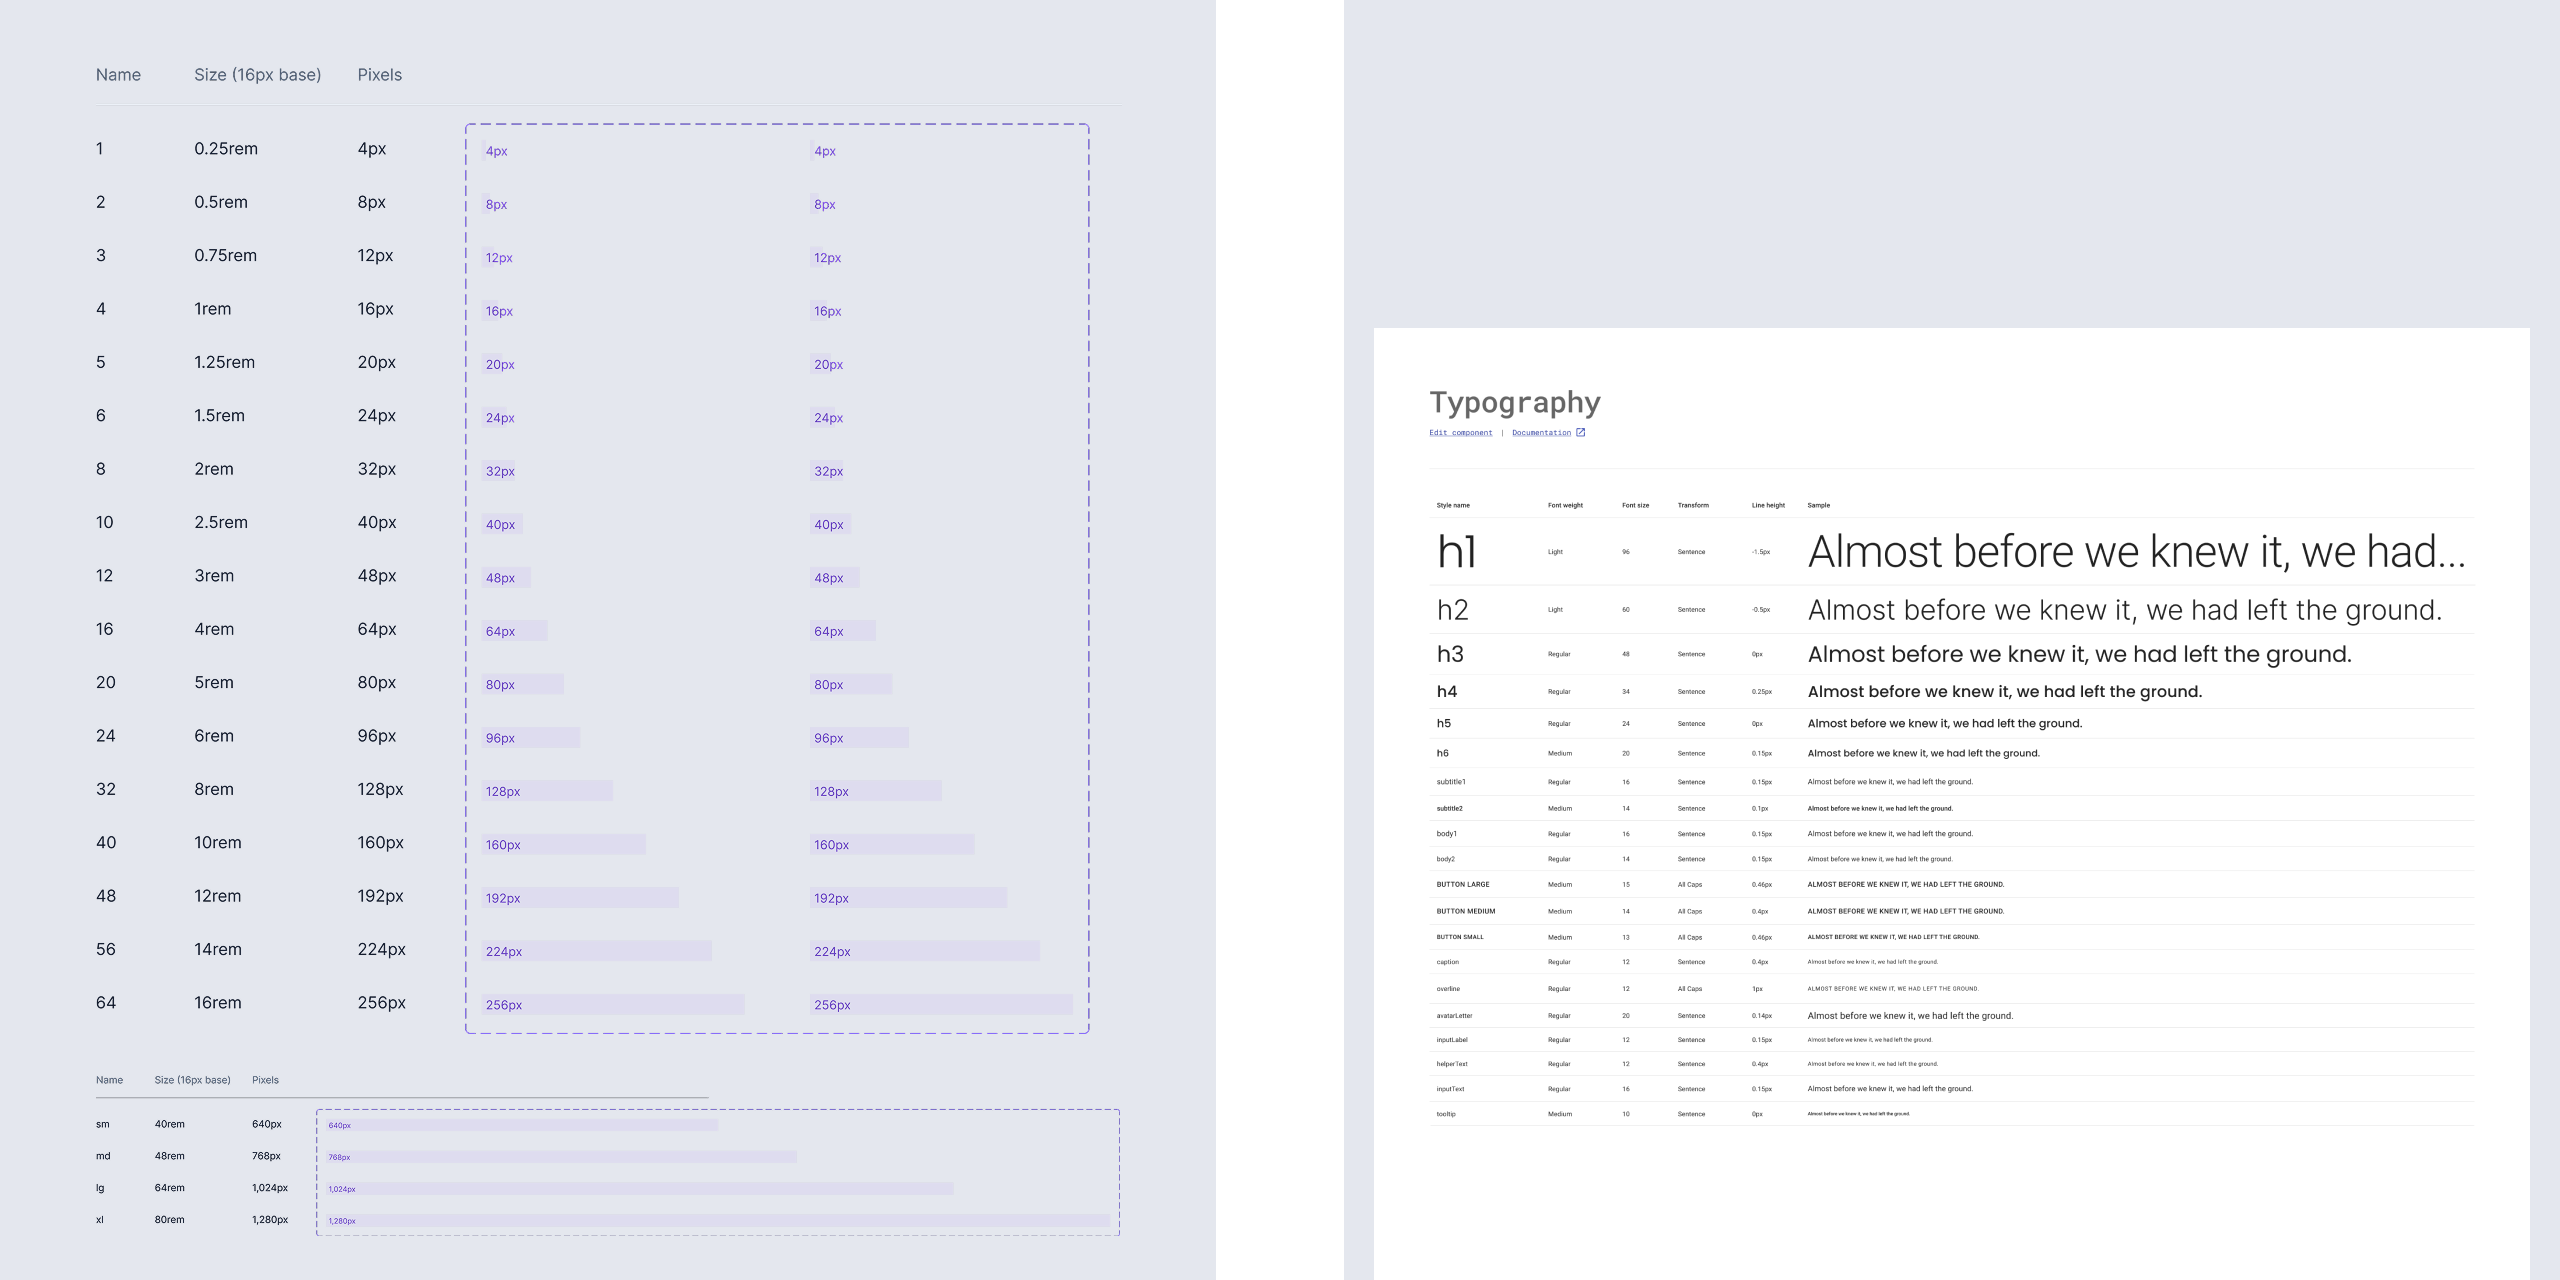Select the BUTTON SMALL style name

1460,938
